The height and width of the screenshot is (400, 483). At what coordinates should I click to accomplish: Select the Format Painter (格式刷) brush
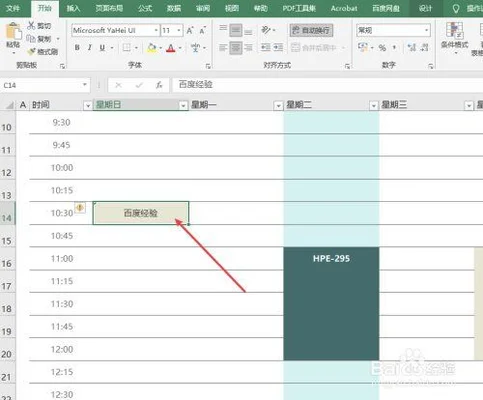(x=31, y=52)
